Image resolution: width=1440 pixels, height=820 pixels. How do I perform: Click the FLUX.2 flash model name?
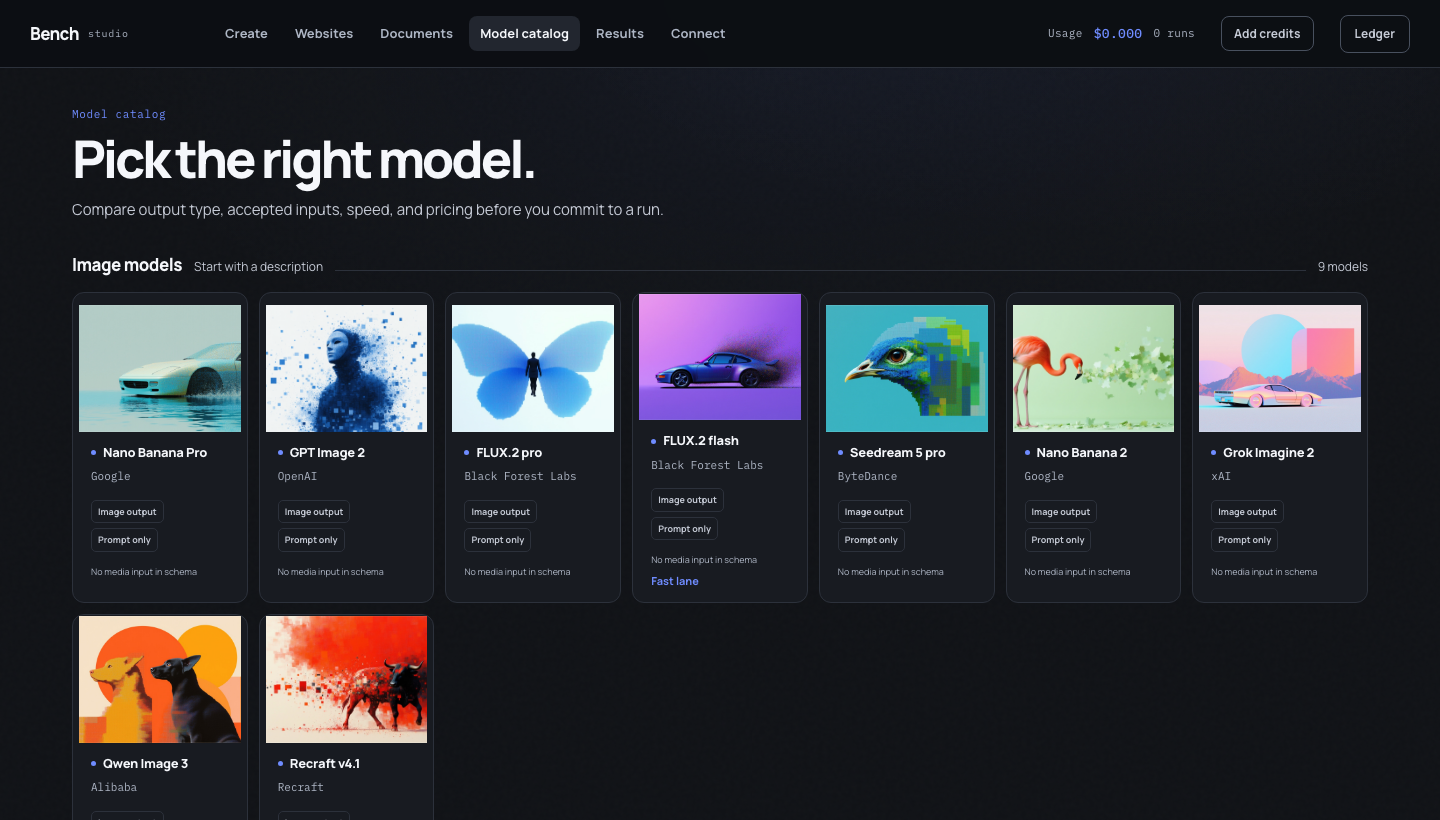[701, 441]
